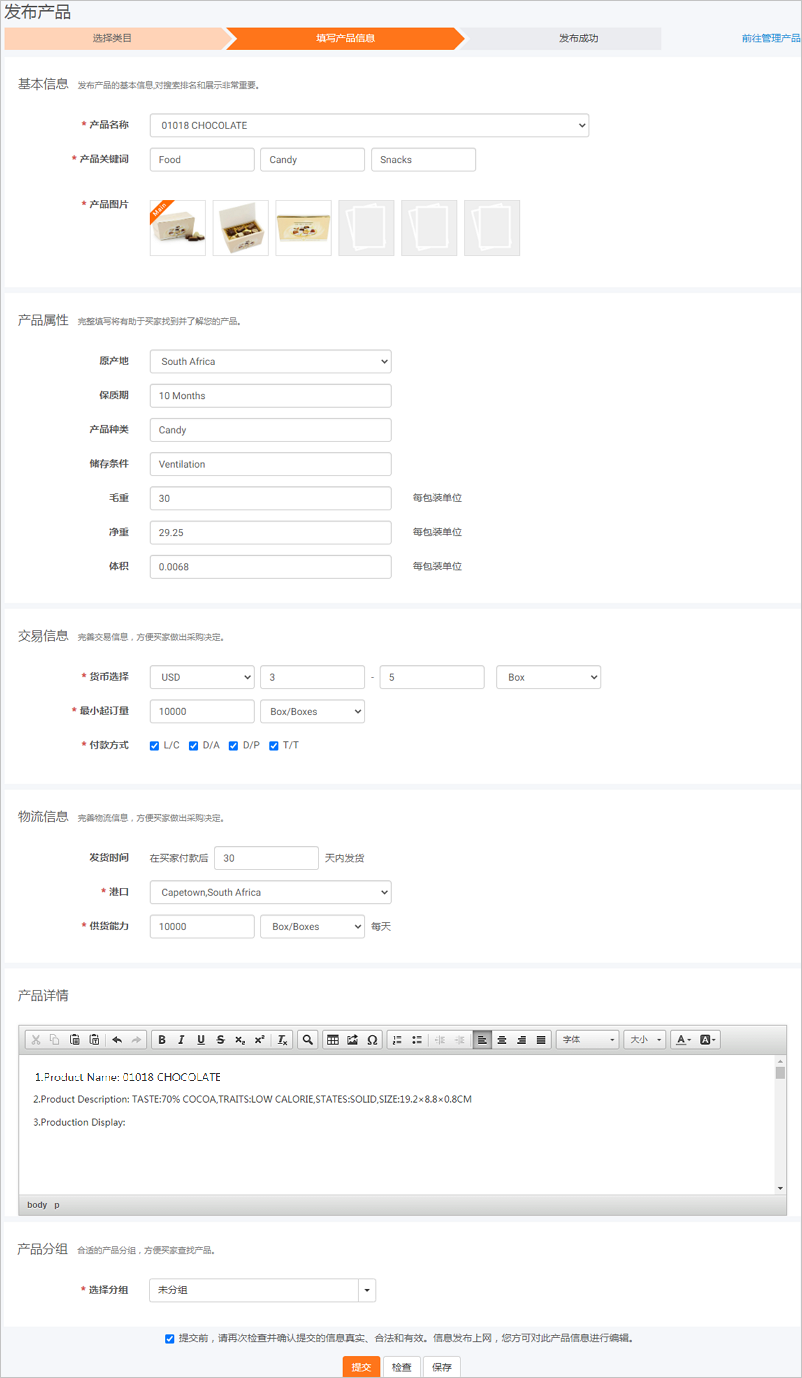Insert a numbered list
This screenshot has width=802, height=1378.
[397, 1040]
